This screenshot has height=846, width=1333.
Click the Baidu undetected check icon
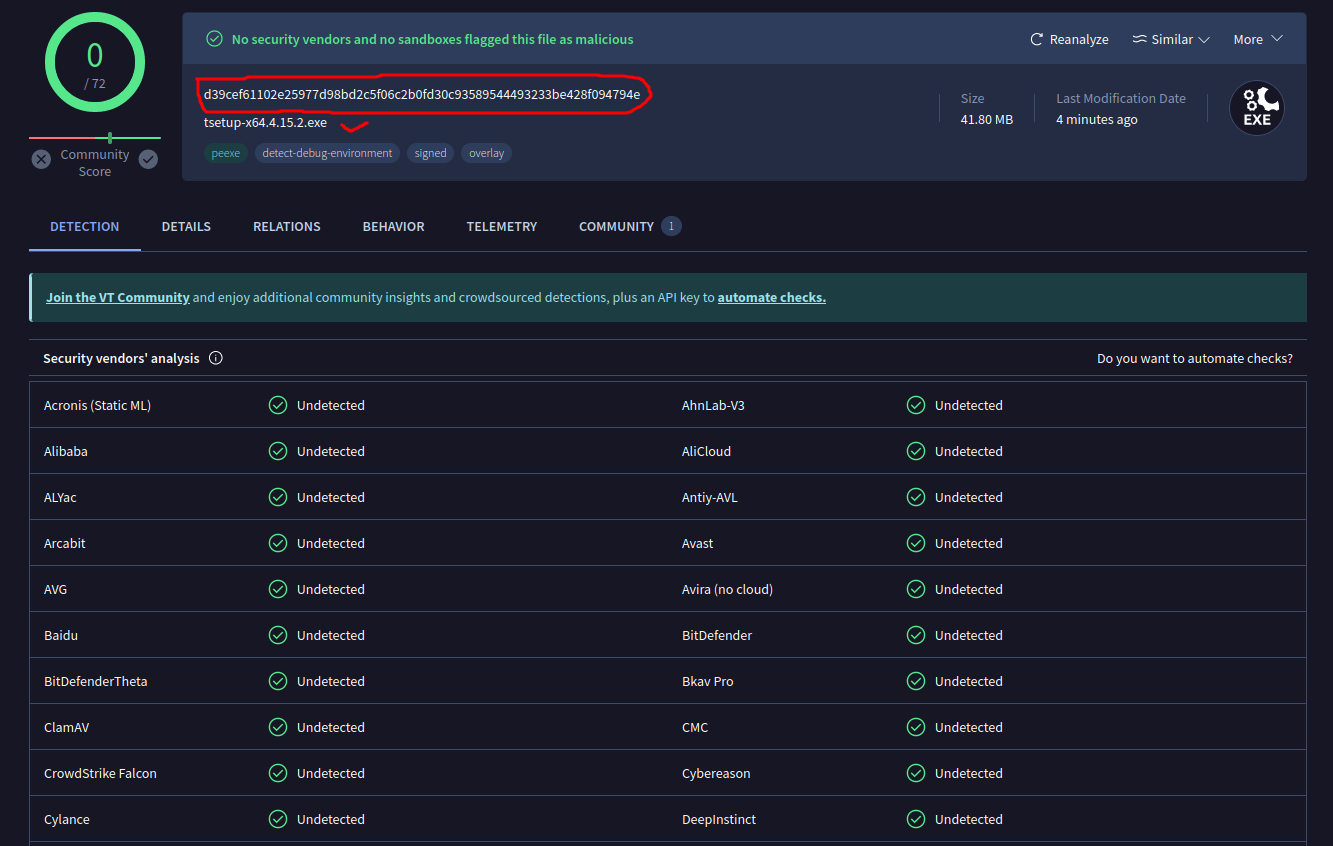click(278, 635)
